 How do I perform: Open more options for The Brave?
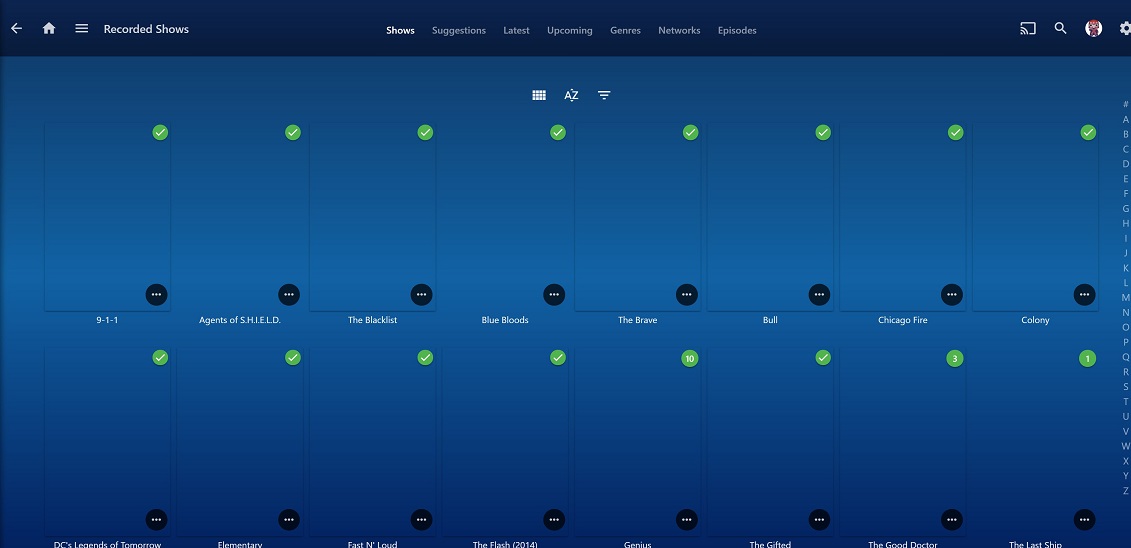click(687, 294)
